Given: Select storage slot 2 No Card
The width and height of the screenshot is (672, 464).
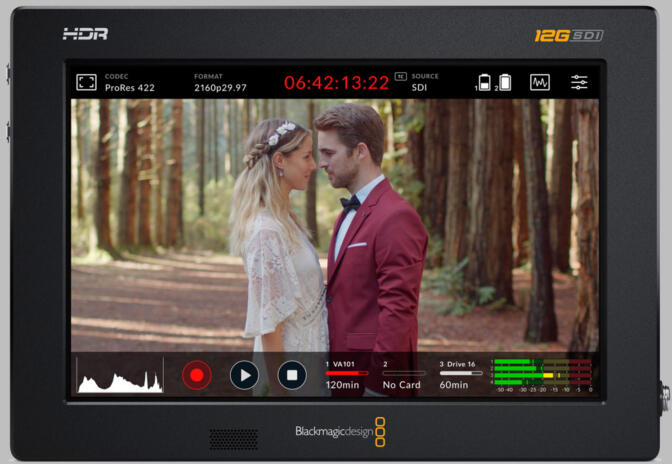Looking at the screenshot, I should pos(402,375).
